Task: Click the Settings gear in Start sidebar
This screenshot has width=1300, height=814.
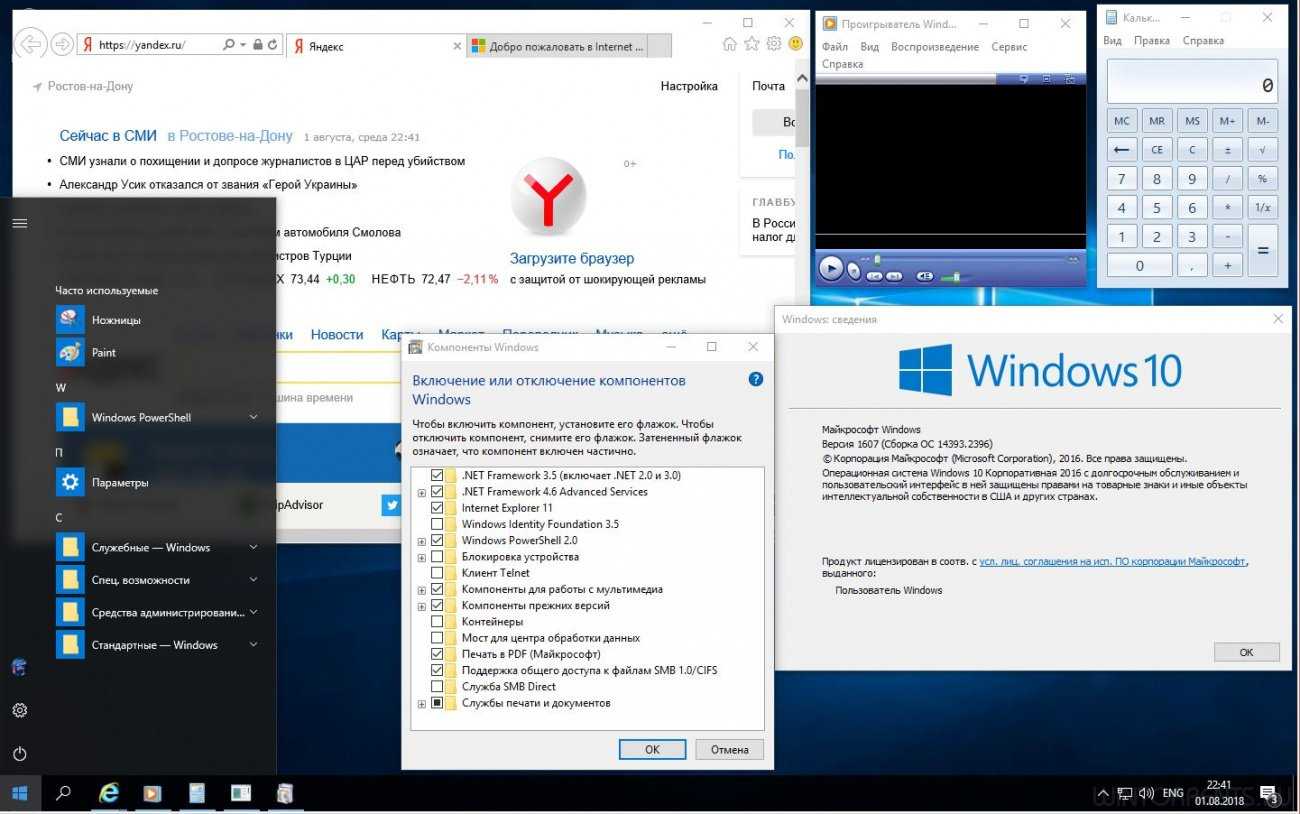Action: click(20, 710)
